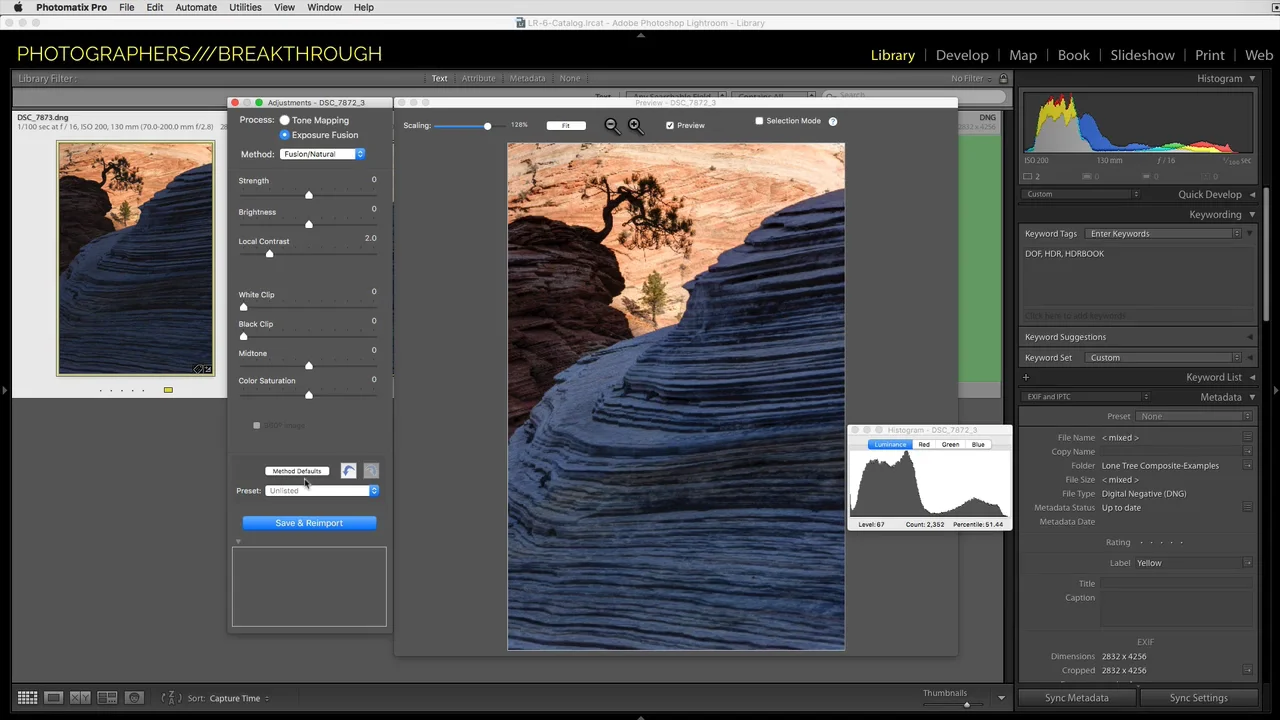Image resolution: width=1280 pixels, height=720 pixels.
Task: Switch to the Develop module
Action: (x=962, y=55)
